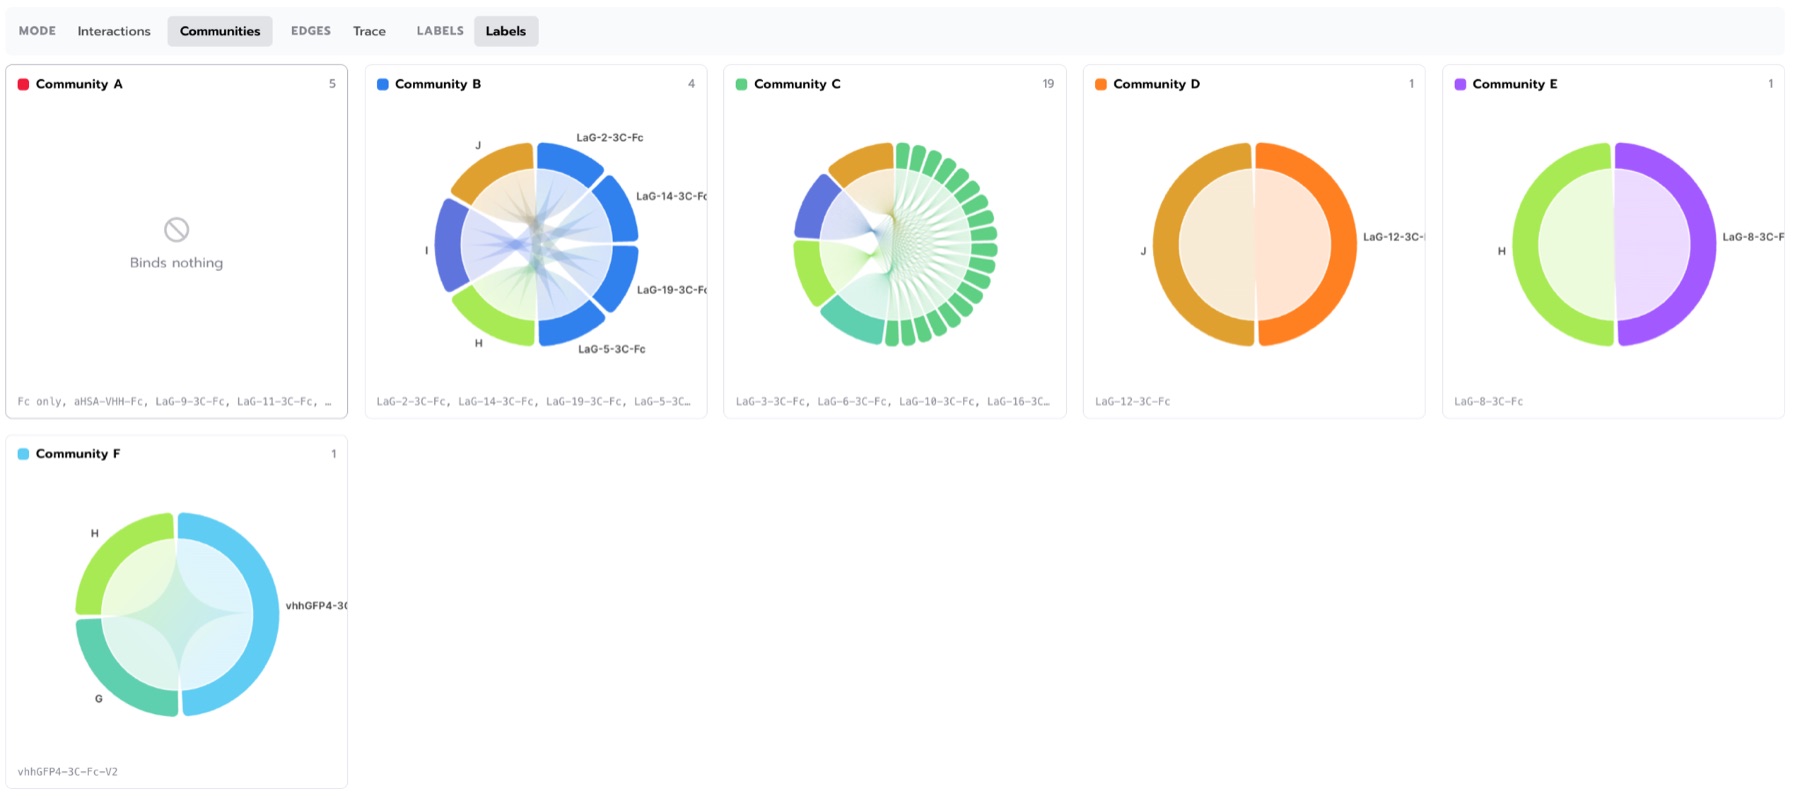Select the LaG-14-3C-Fc chord segment
The image size is (1800, 796).
(x=621, y=208)
